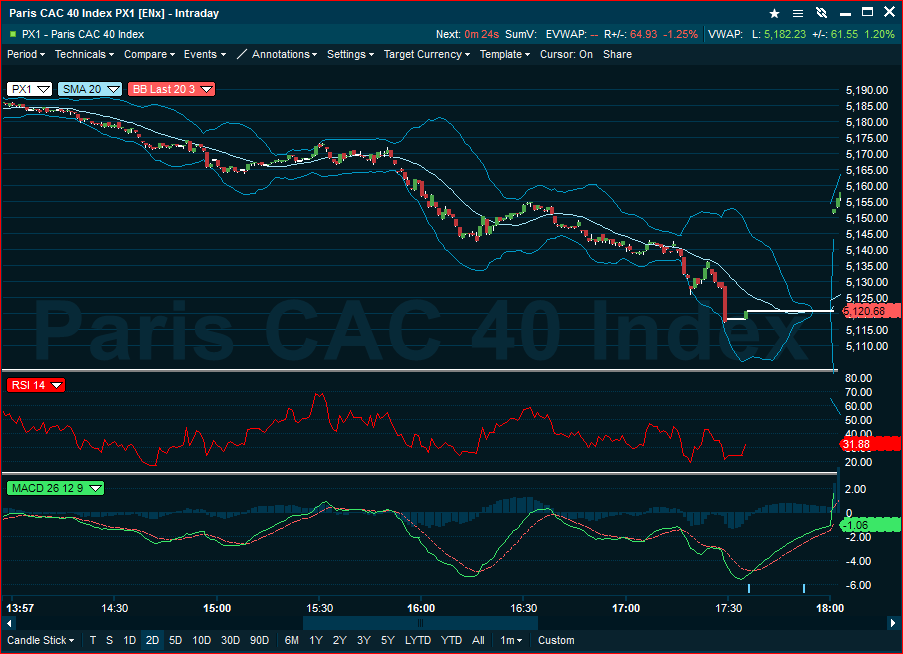Open the hamburger menu icon in title bar
Viewport: 903px width, 654px height.
click(798, 13)
